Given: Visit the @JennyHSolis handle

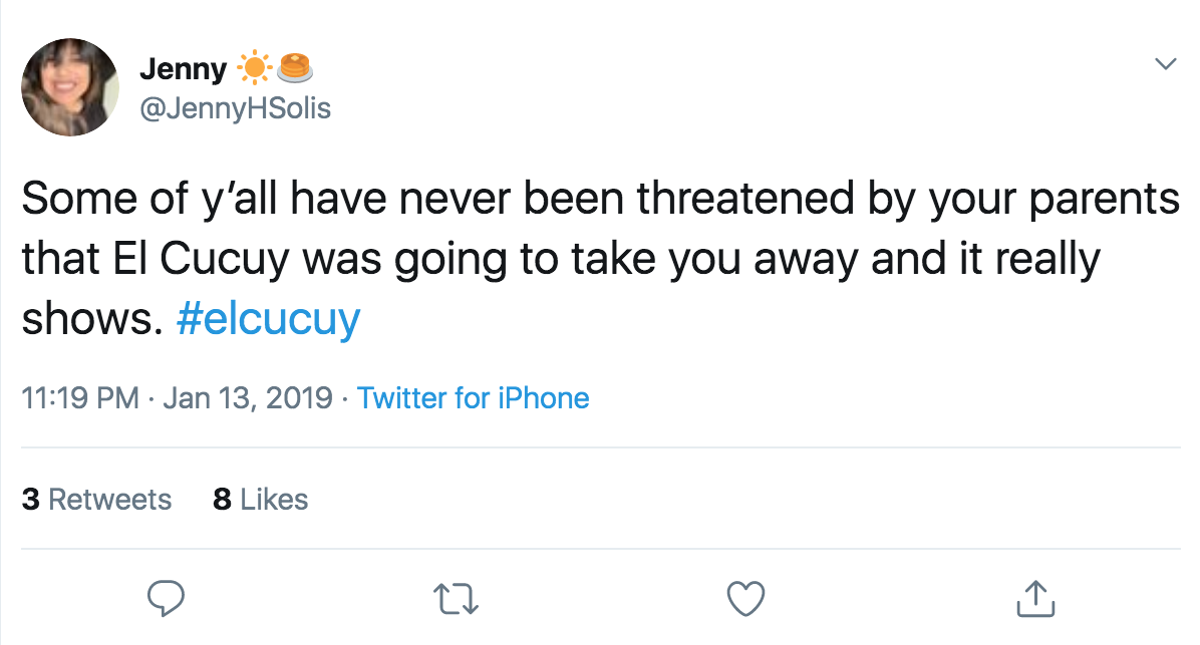Looking at the screenshot, I should coord(234,108).
